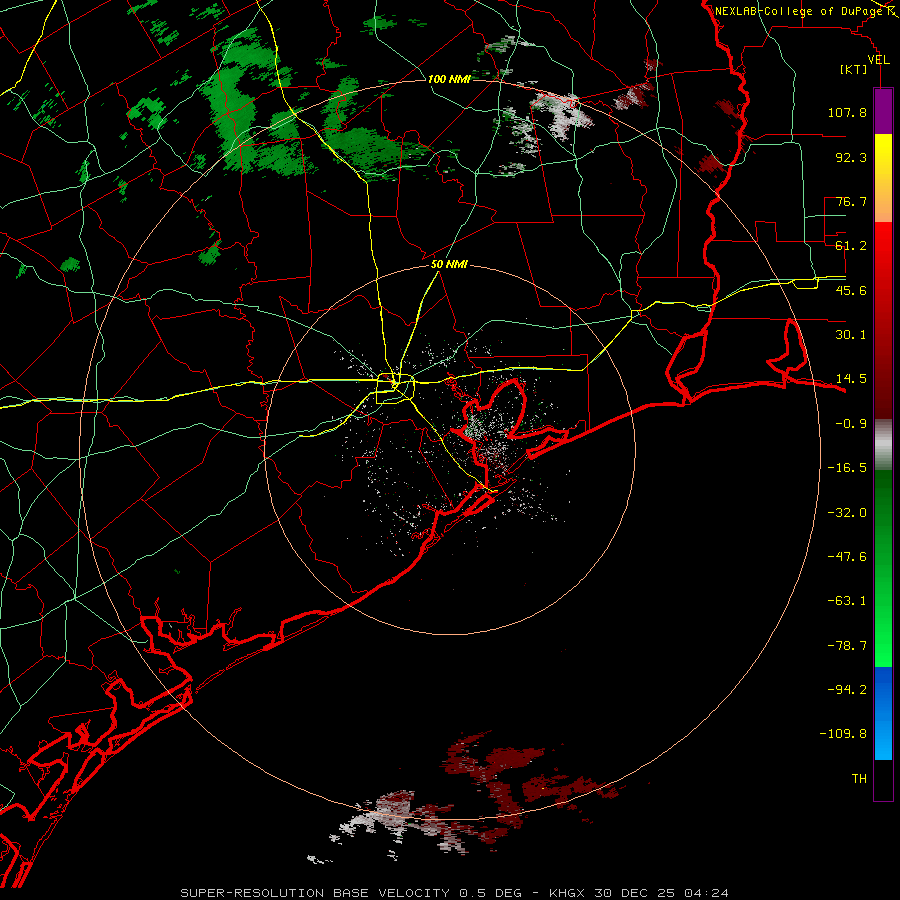
Task: Click the -32.0 legend value
Action: pyautogui.click(x=847, y=513)
